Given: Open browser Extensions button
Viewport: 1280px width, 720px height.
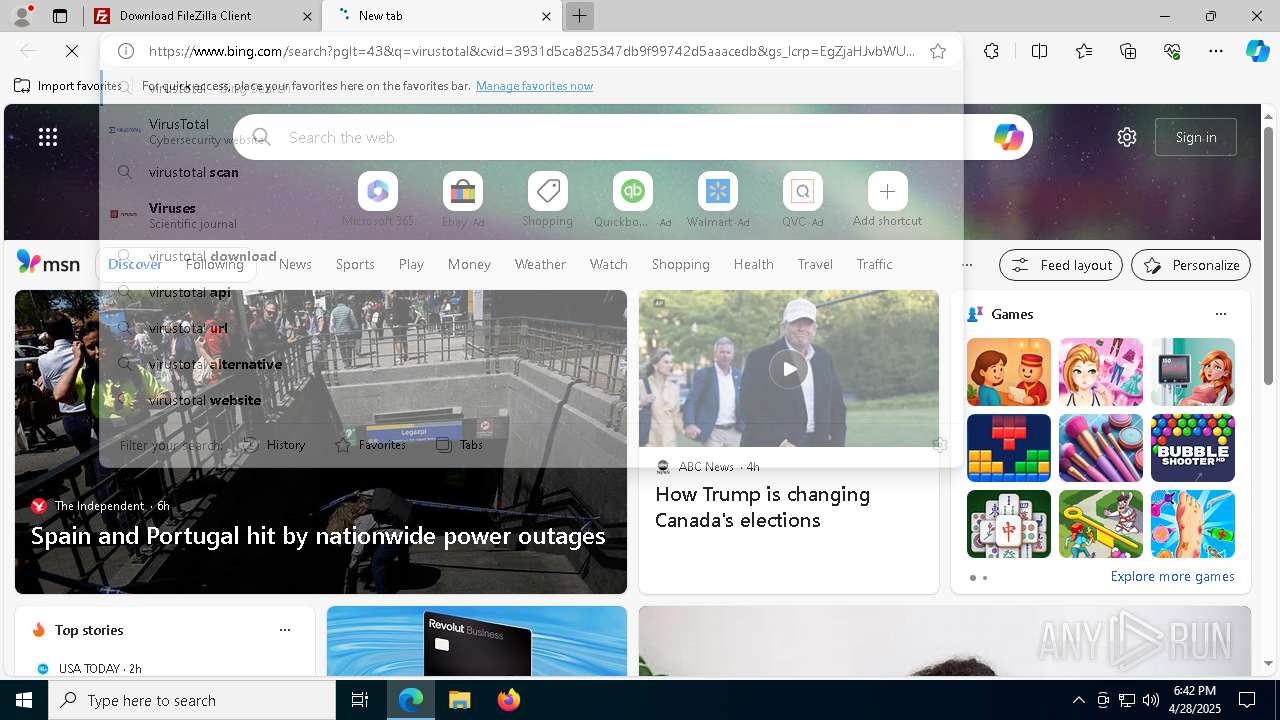Looking at the screenshot, I should coord(991,51).
